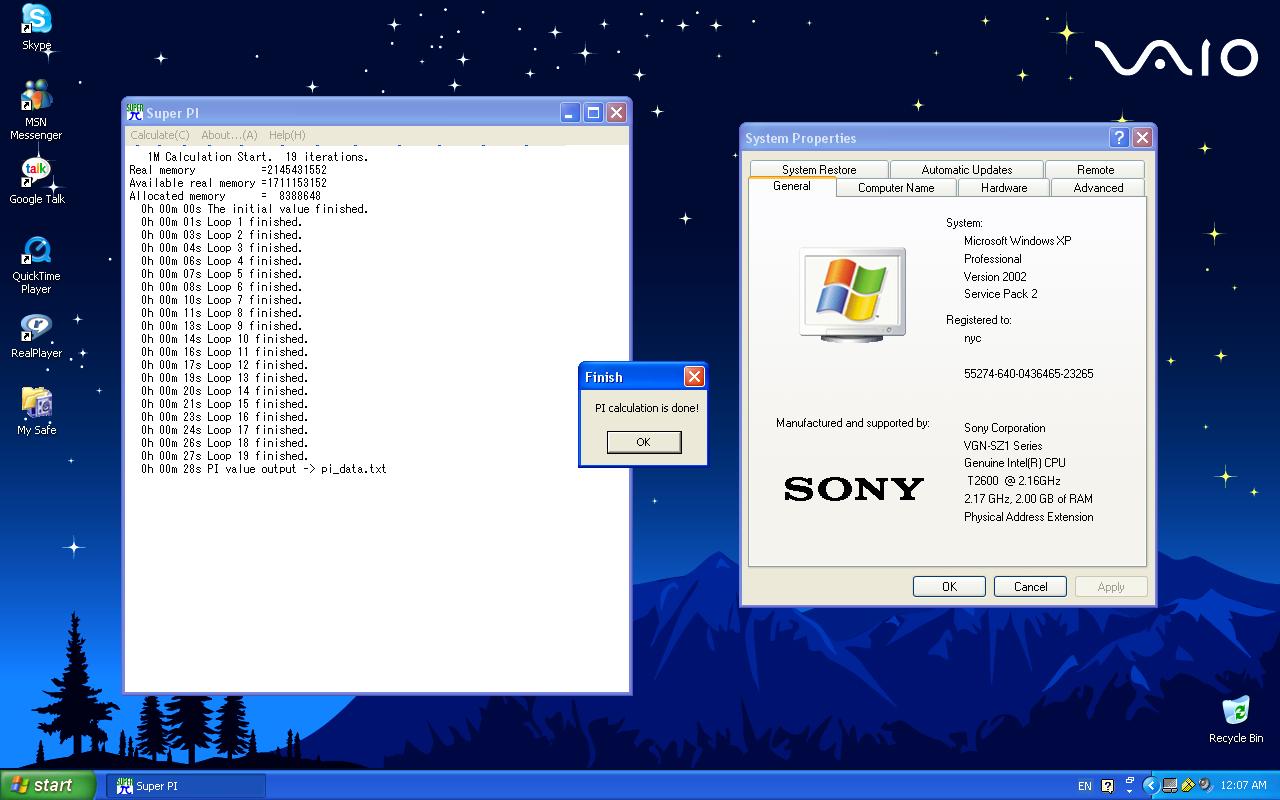Click the 'Real memory =2145431552' line
This screenshot has height=800, width=1280.
(x=228, y=170)
